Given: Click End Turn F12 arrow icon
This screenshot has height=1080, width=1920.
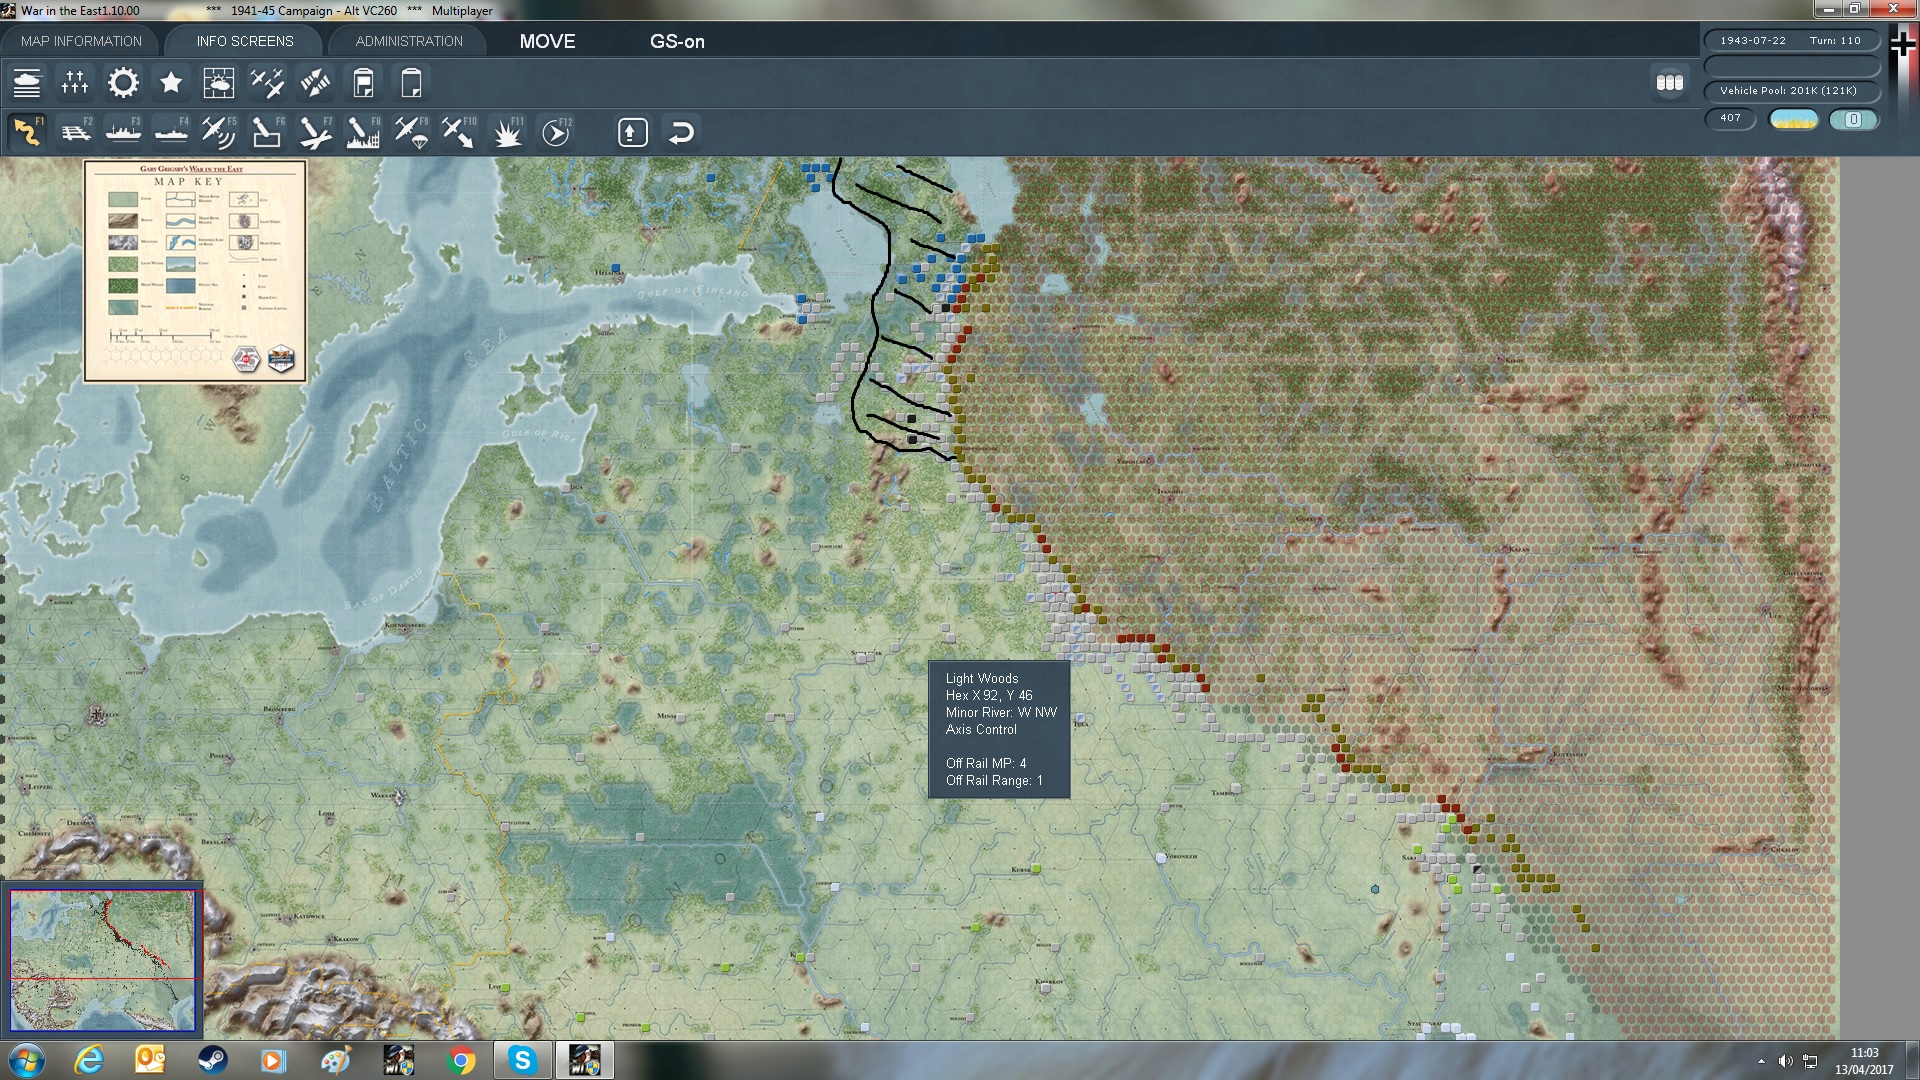Looking at the screenshot, I should (556, 132).
